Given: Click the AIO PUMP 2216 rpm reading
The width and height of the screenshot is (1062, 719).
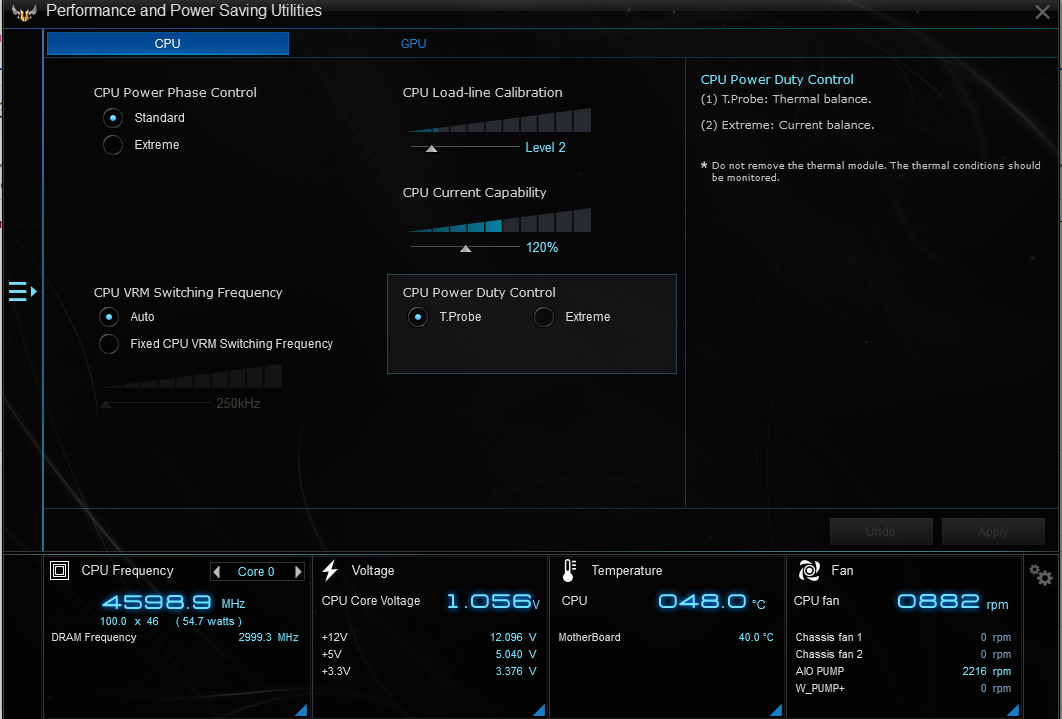Looking at the screenshot, I should [x=986, y=671].
